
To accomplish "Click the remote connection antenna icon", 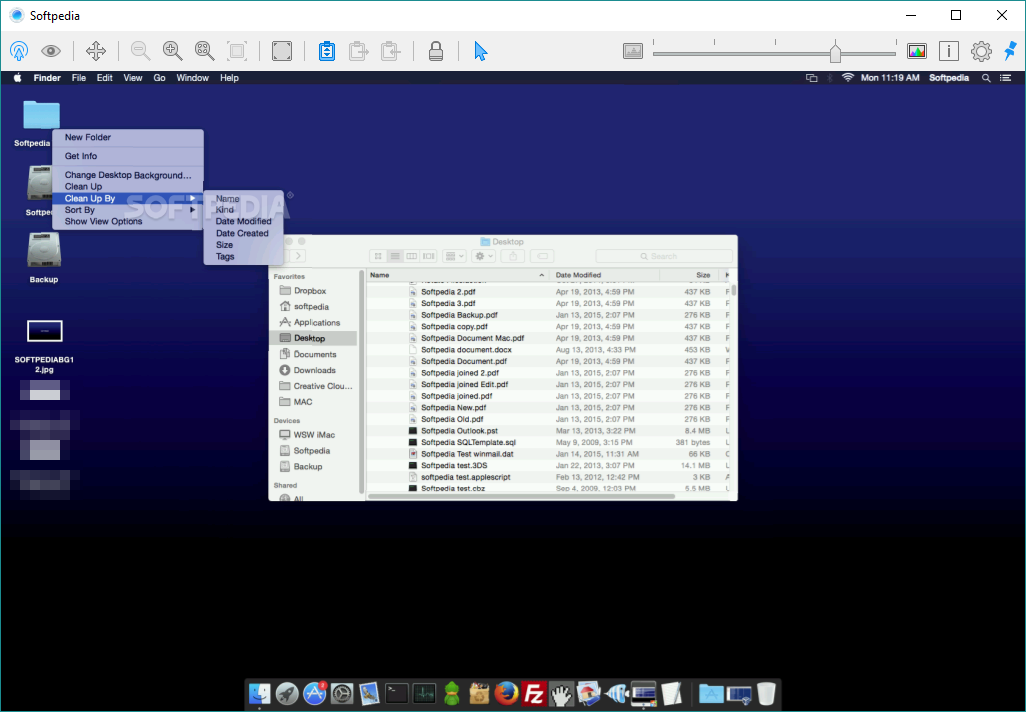I will pos(19,50).
